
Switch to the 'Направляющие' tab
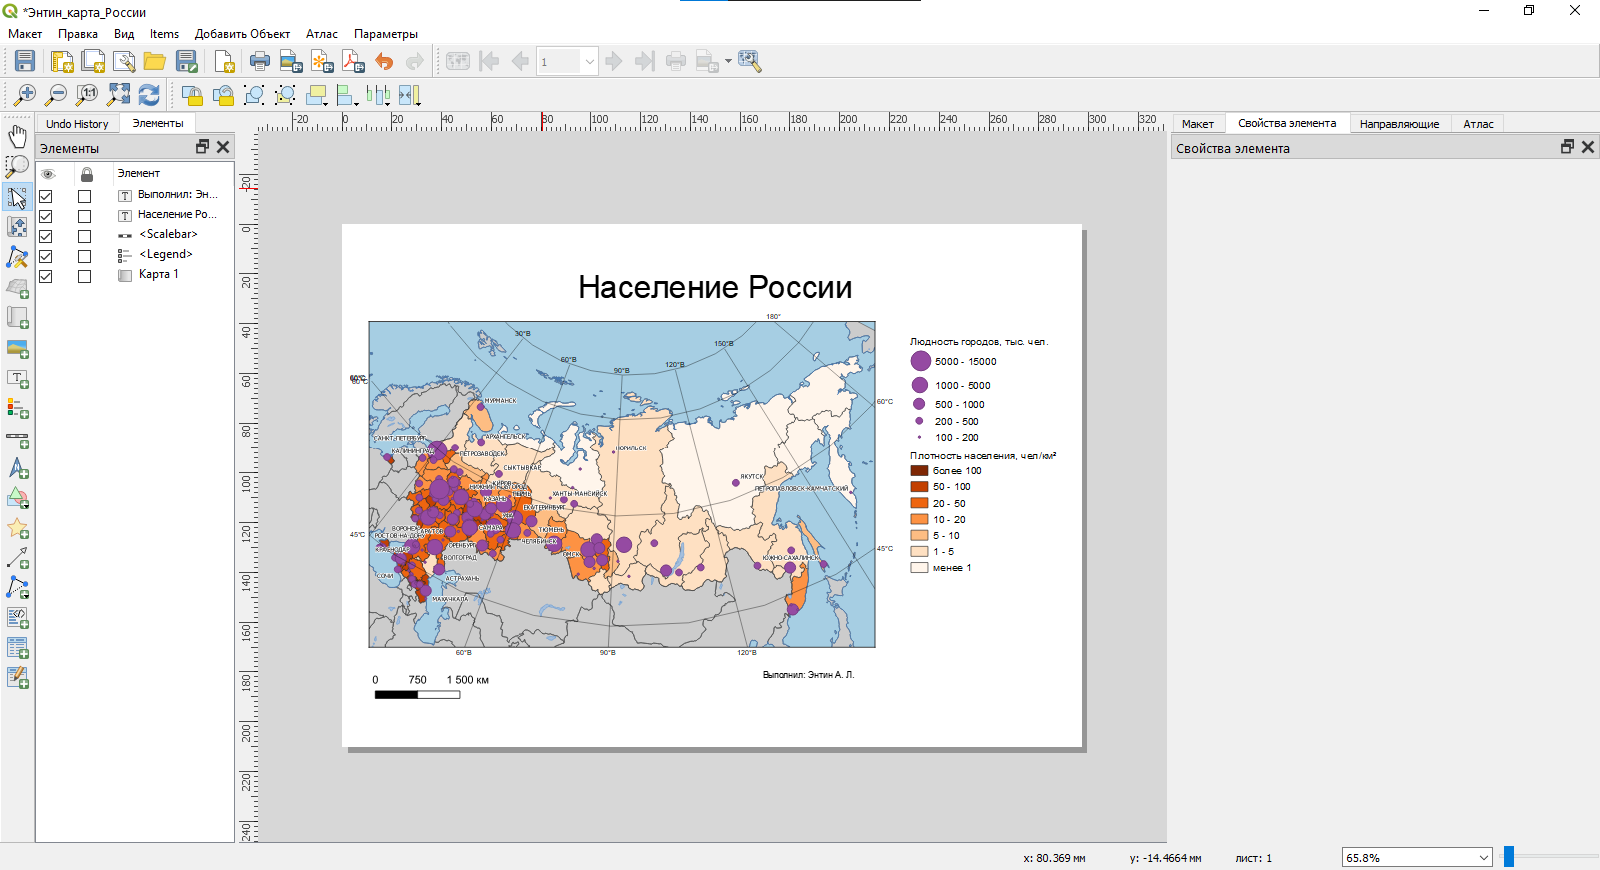pyautogui.click(x=1399, y=124)
